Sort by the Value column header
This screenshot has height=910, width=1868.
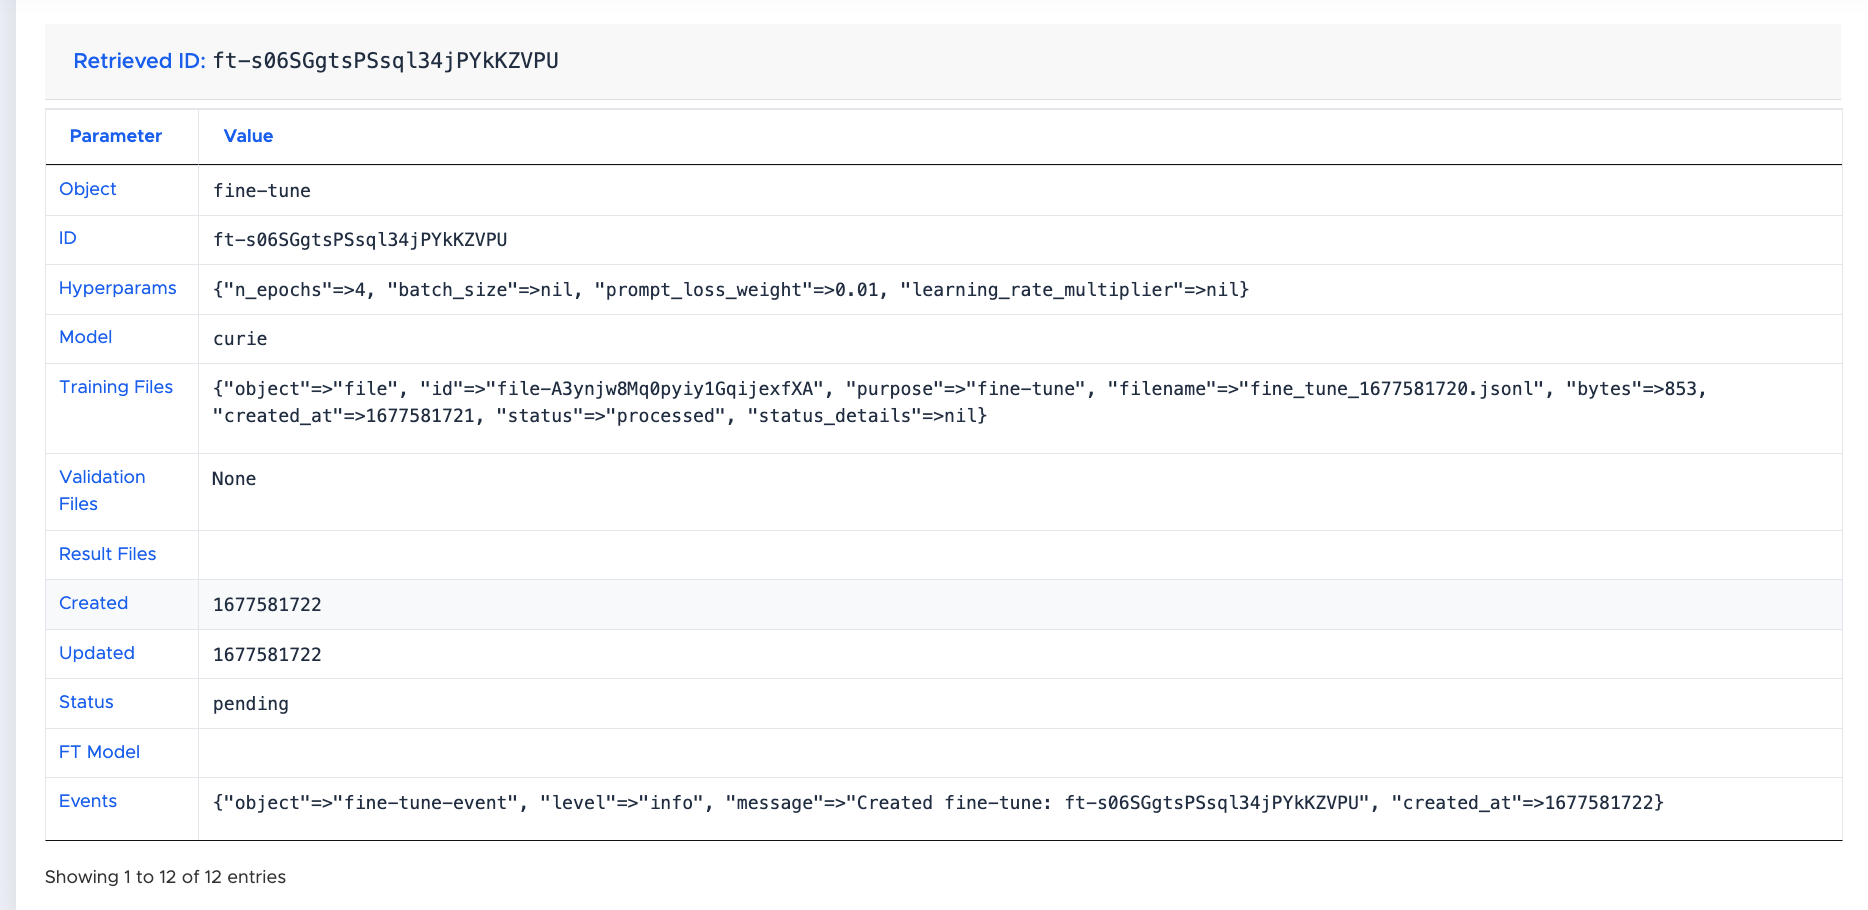[247, 136]
